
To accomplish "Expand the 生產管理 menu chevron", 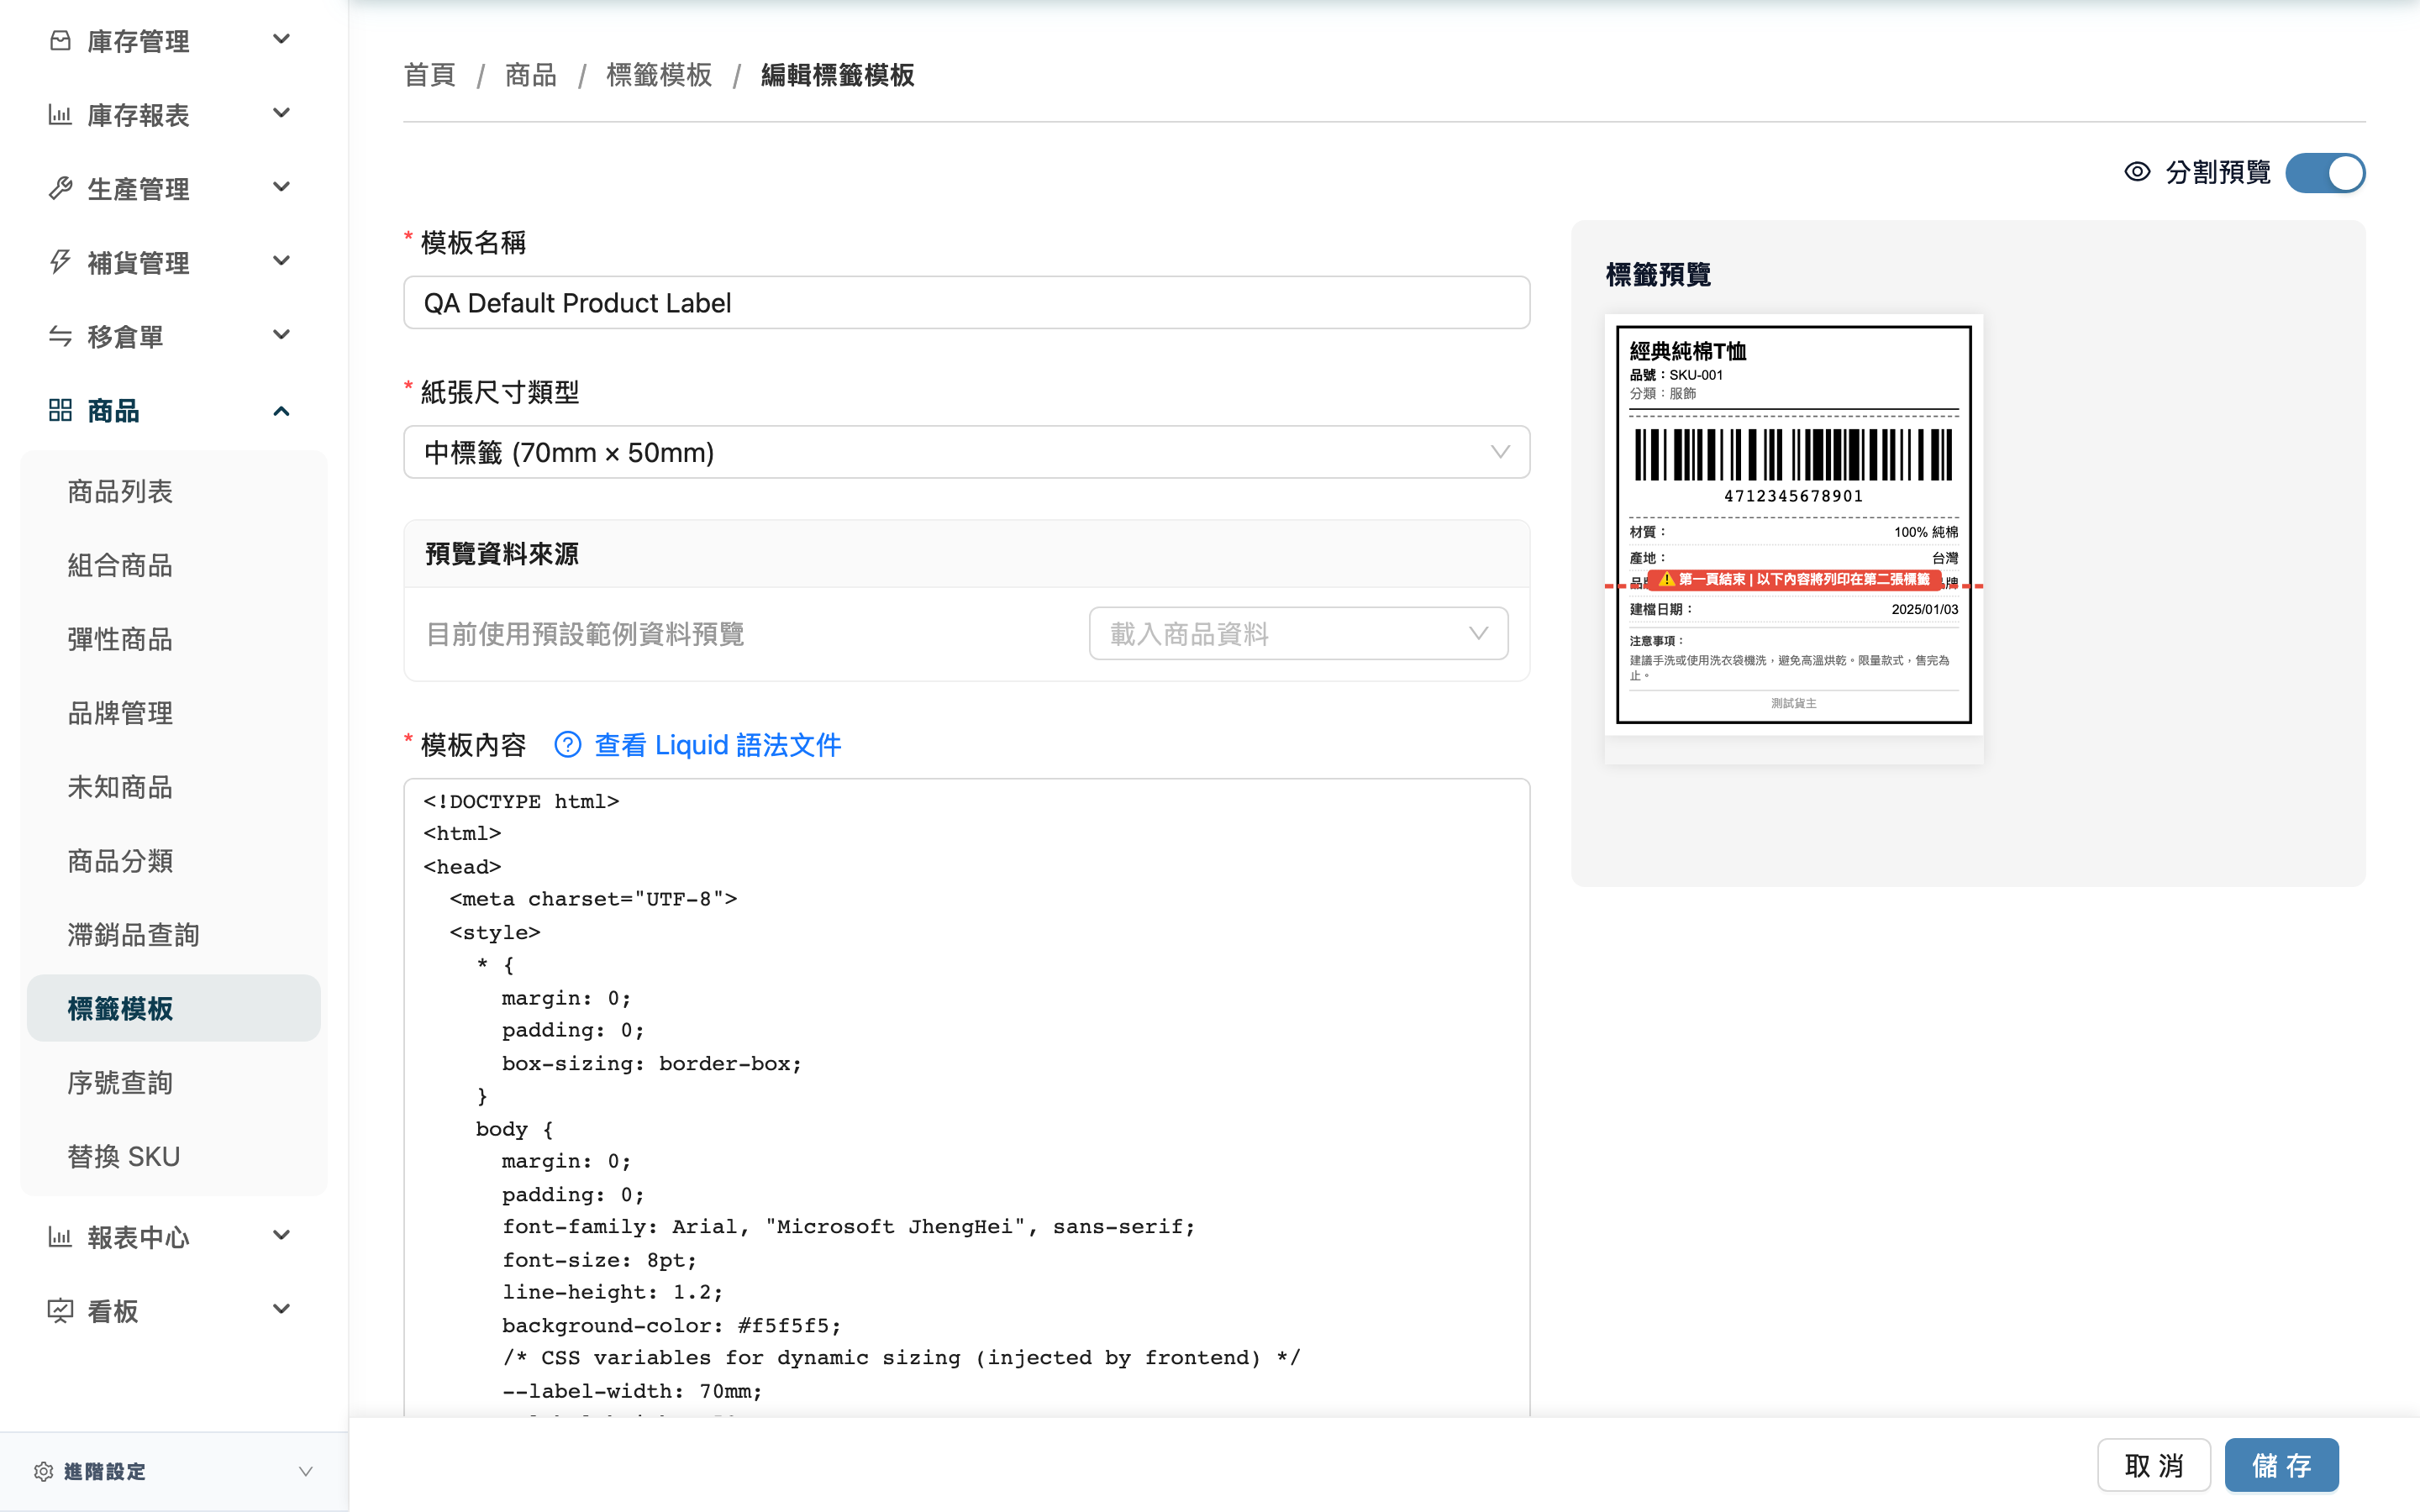I will [282, 188].
